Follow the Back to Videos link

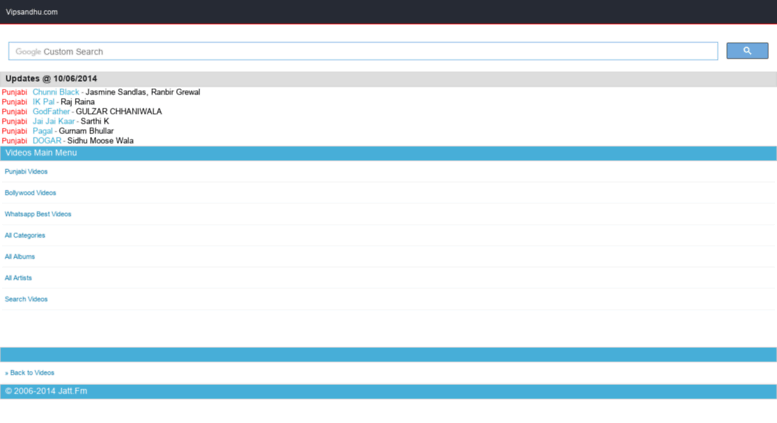point(32,373)
